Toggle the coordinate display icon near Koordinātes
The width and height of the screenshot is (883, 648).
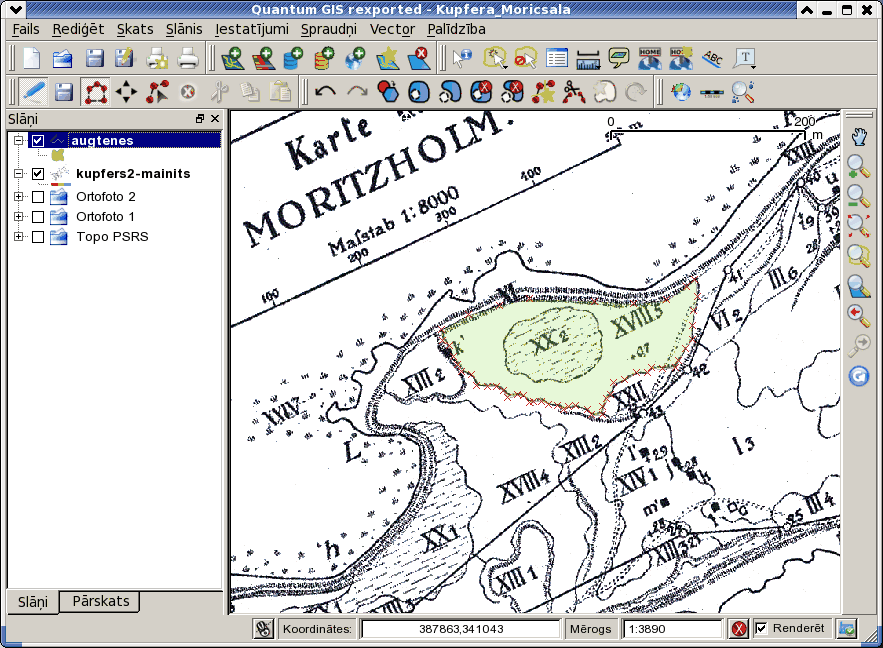(263, 628)
